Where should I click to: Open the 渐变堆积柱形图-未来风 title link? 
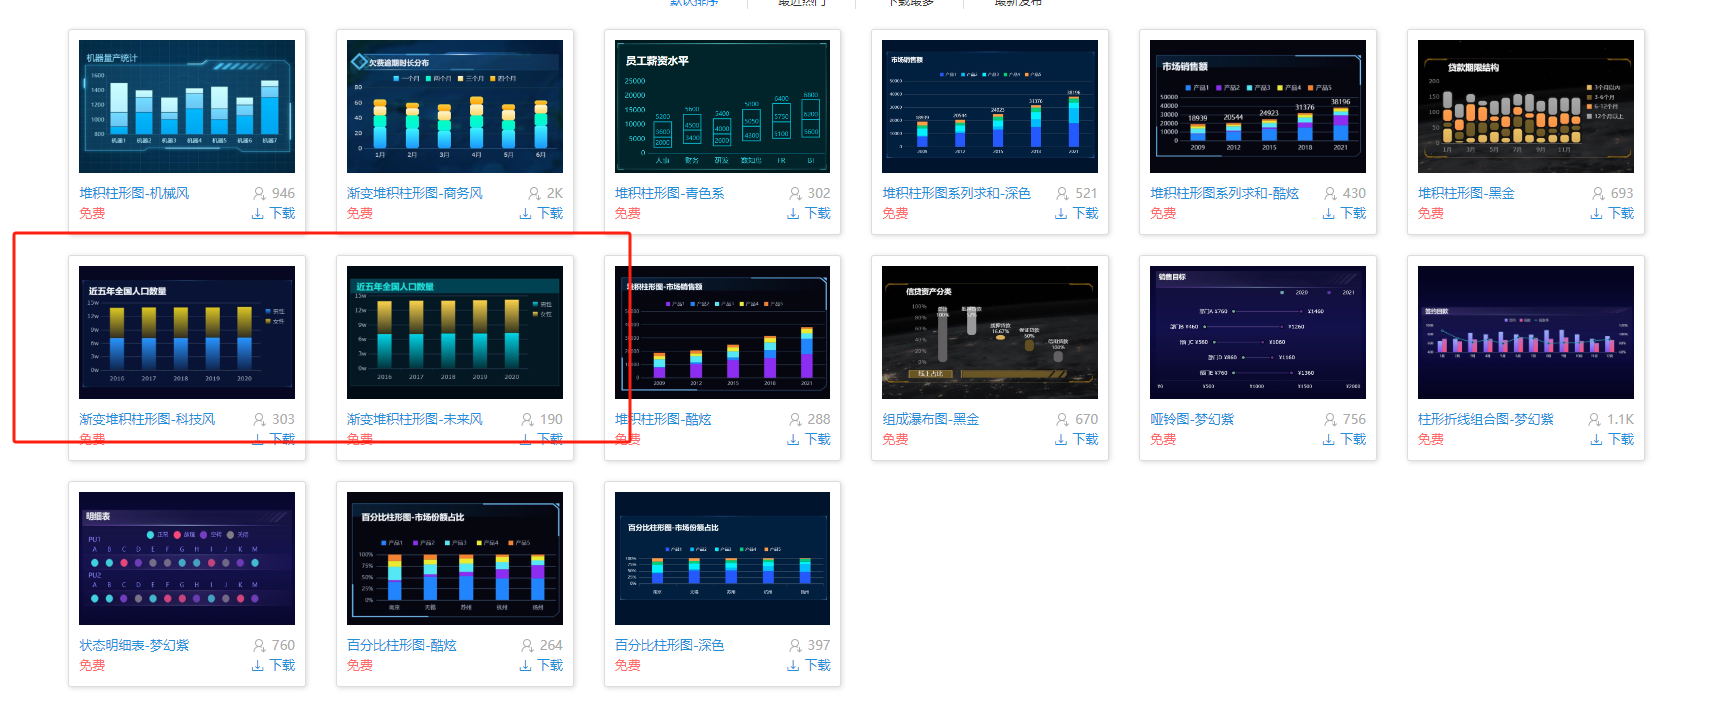(415, 419)
